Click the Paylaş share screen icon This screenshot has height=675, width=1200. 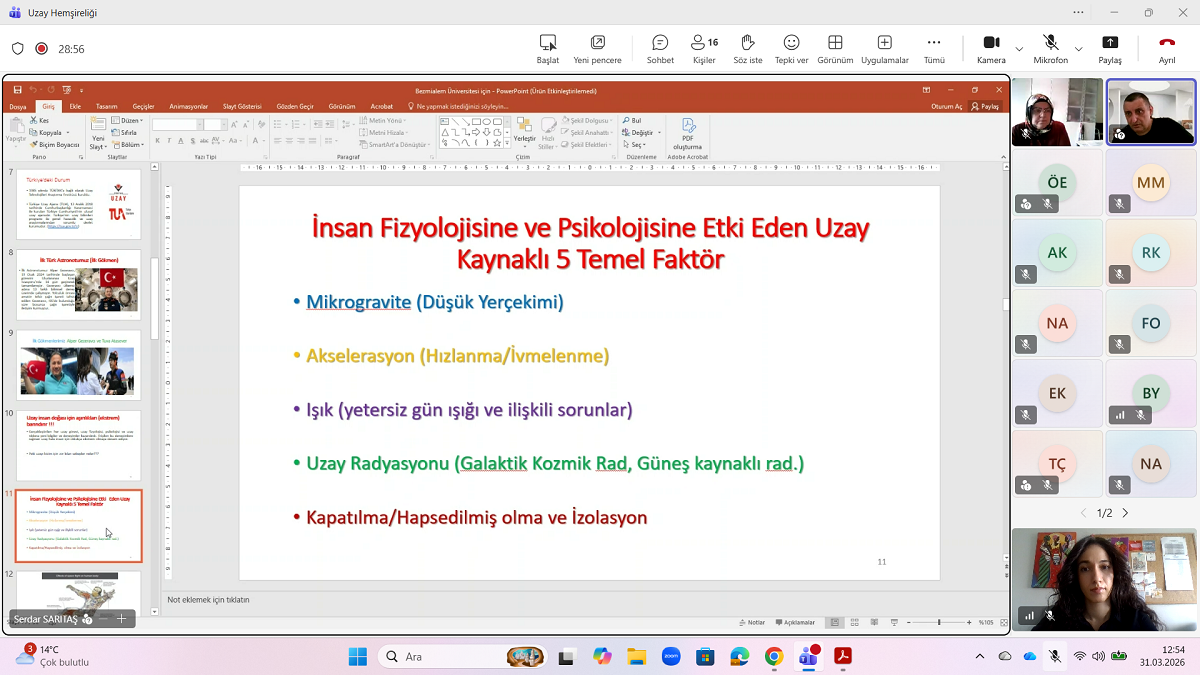pyautogui.click(x=1110, y=48)
